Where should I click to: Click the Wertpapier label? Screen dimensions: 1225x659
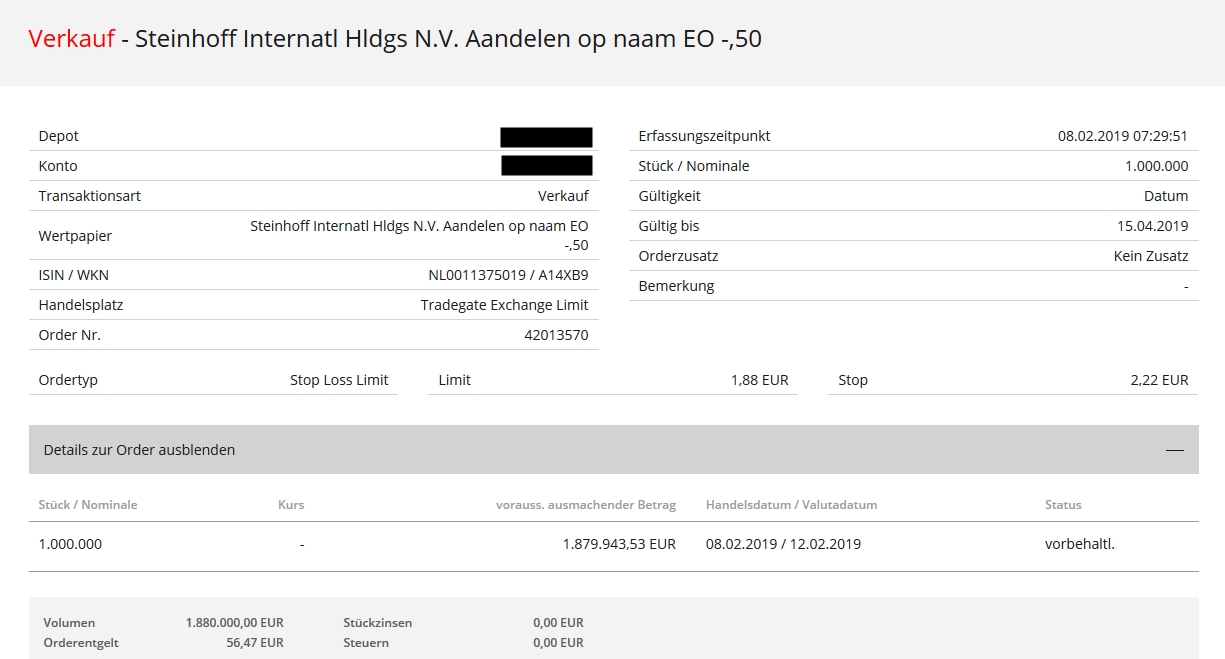(75, 236)
